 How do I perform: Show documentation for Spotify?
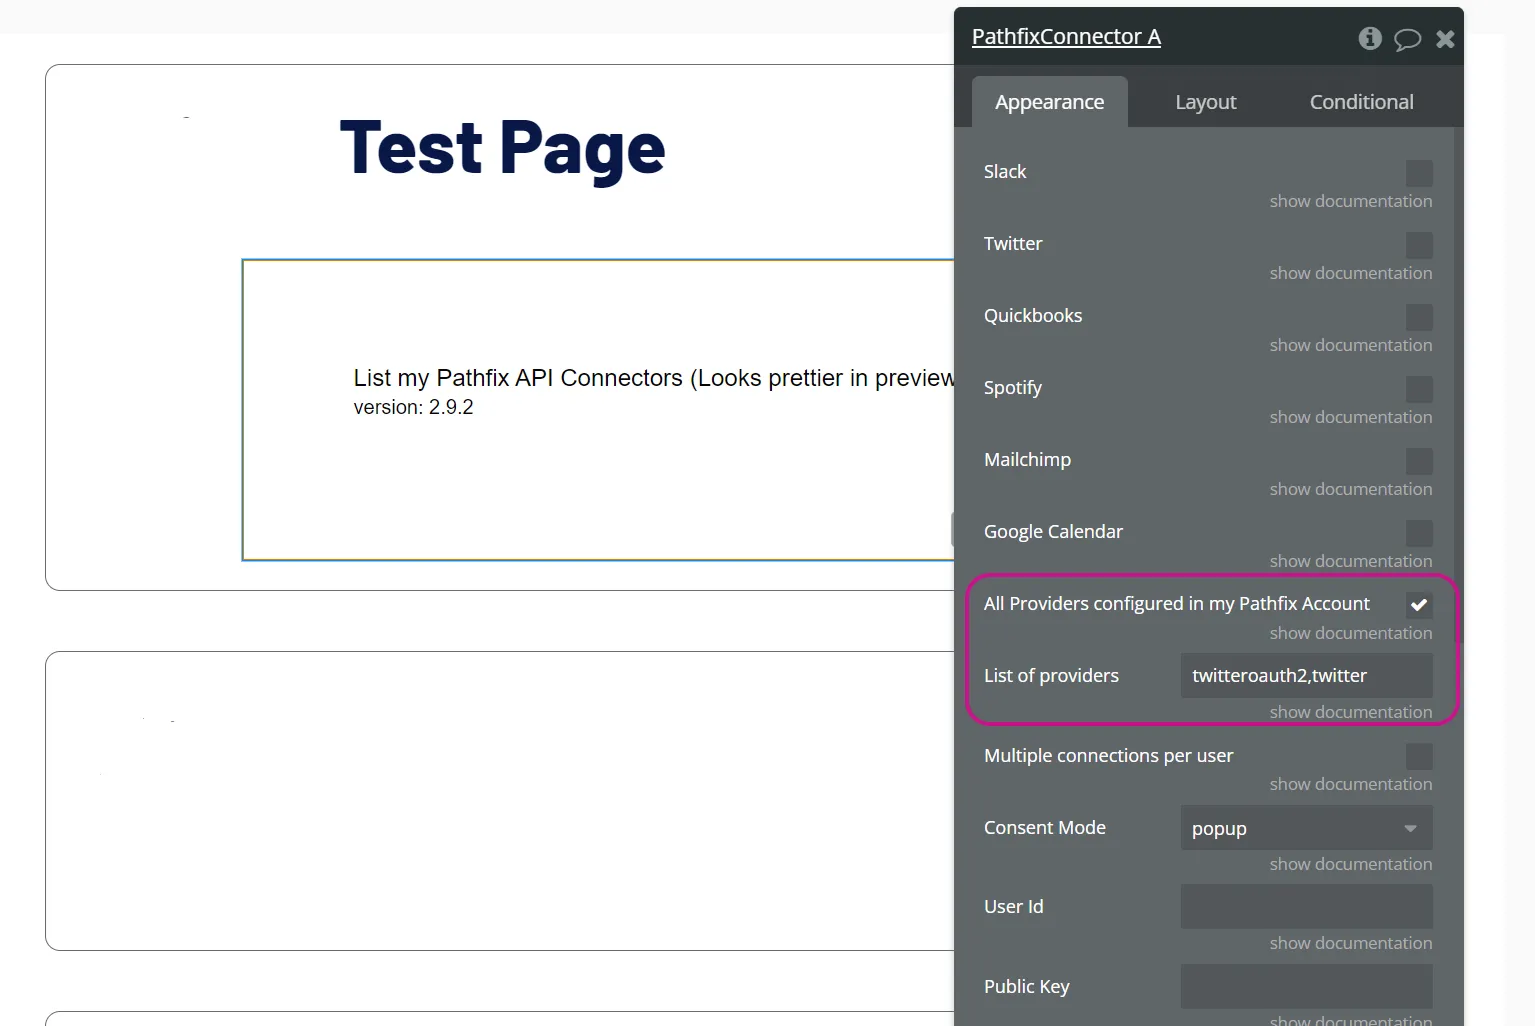pyautogui.click(x=1351, y=417)
